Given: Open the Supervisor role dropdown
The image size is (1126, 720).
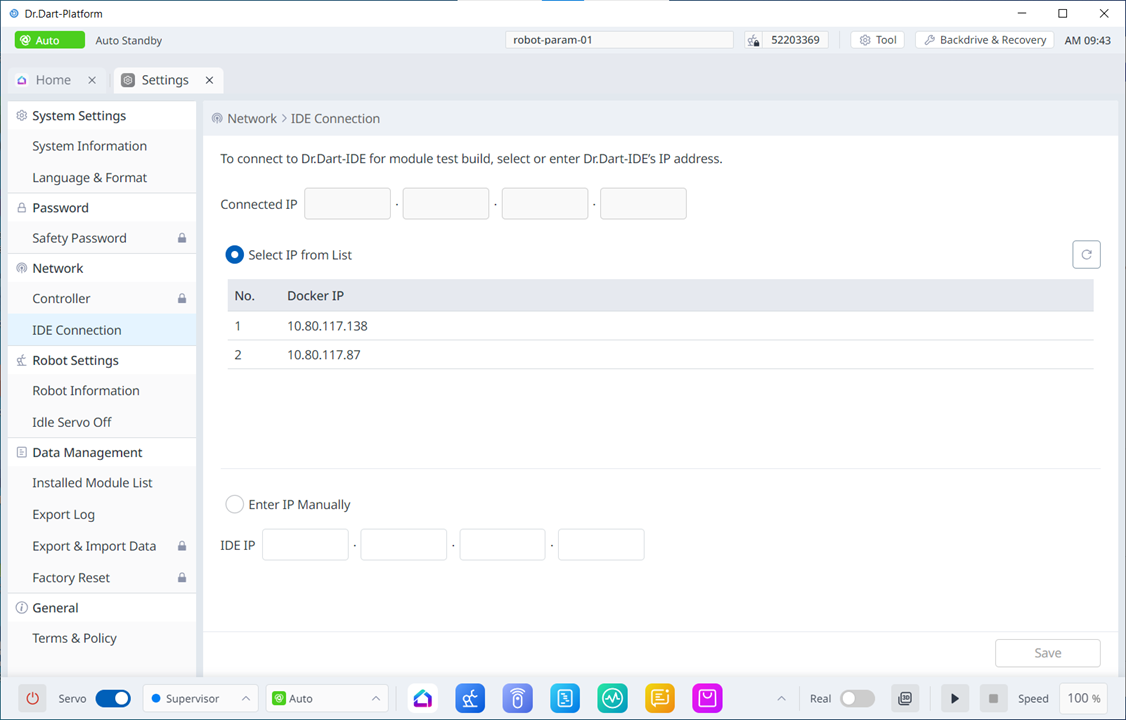Looking at the screenshot, I should click(200, 698).
